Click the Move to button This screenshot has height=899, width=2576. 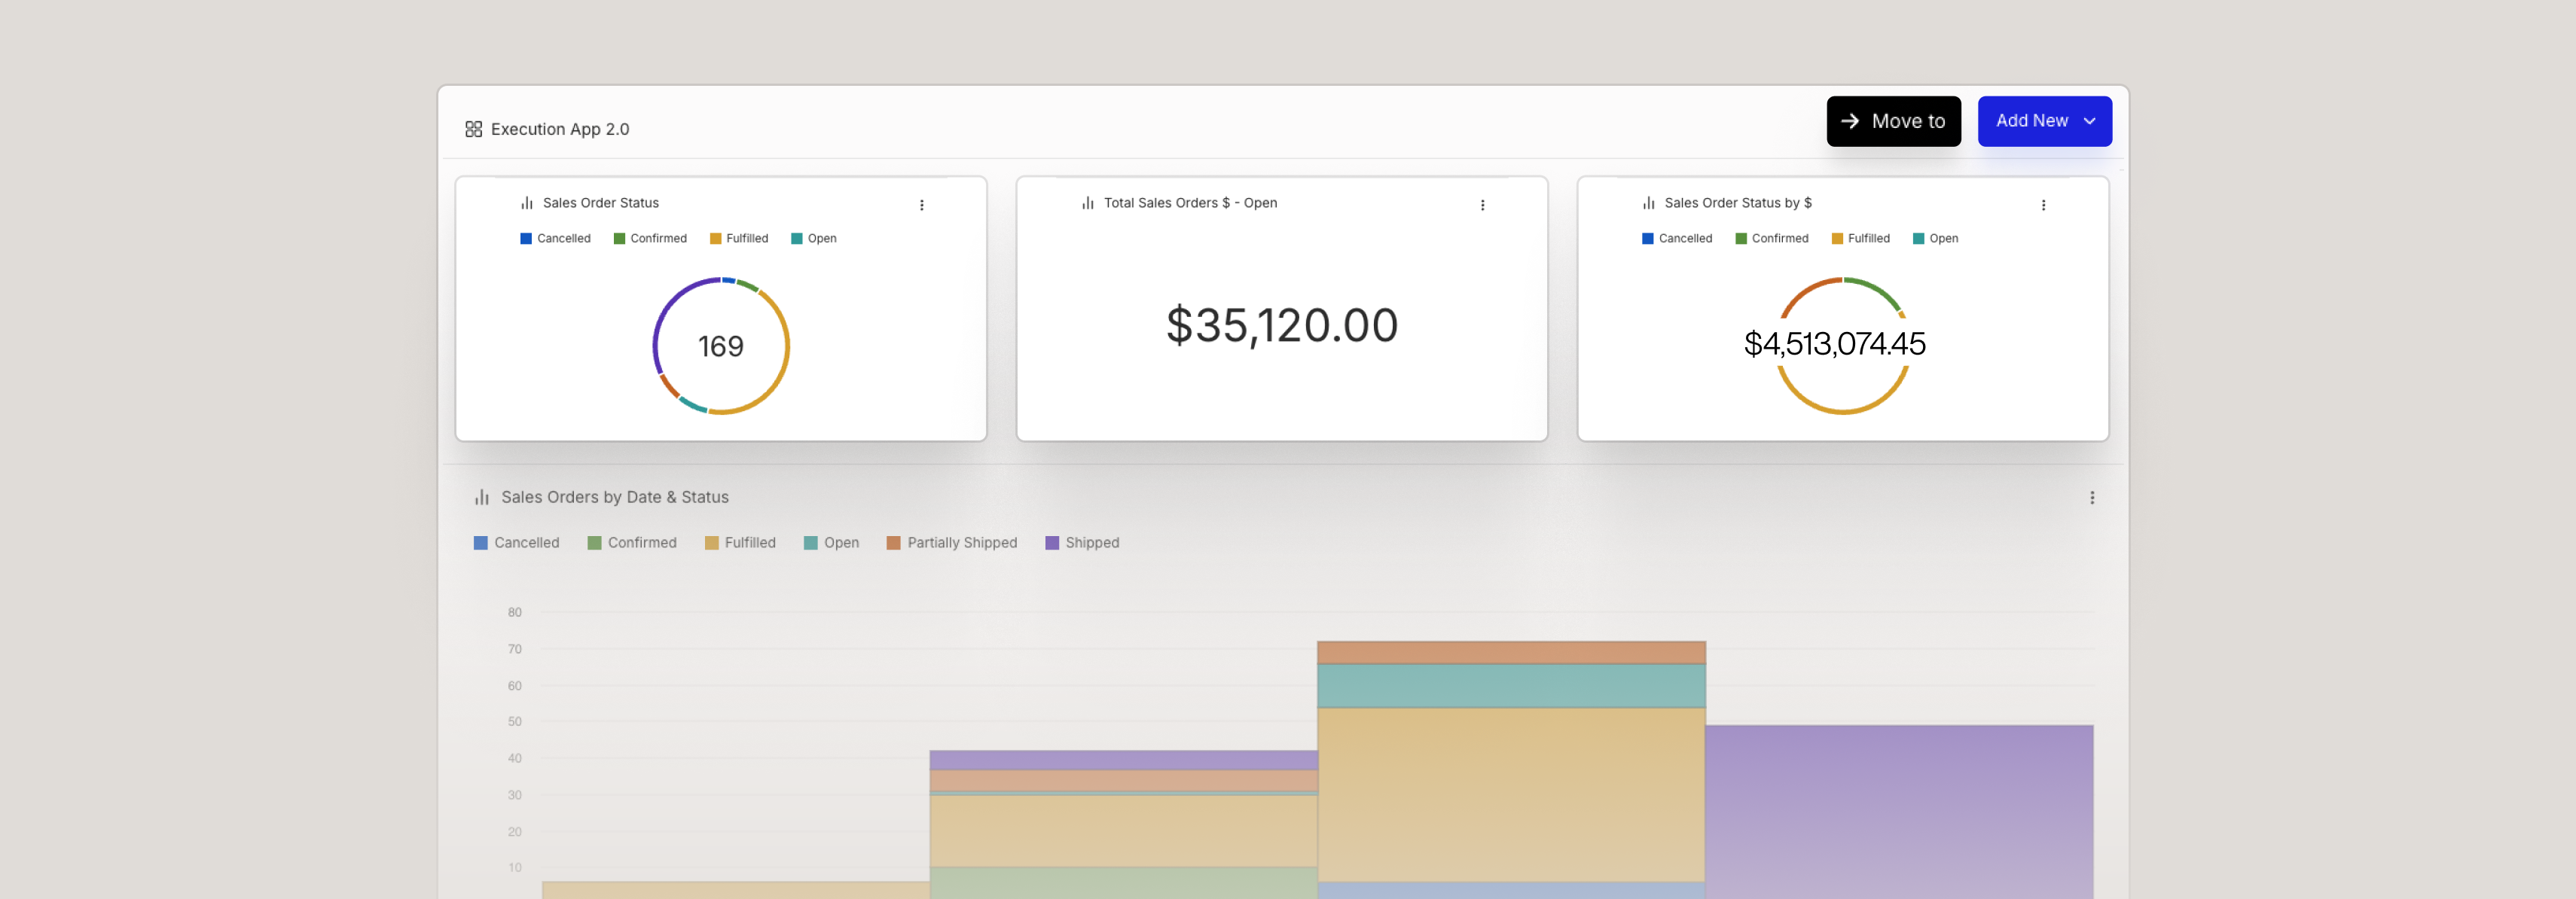(x=1893, y=121)
